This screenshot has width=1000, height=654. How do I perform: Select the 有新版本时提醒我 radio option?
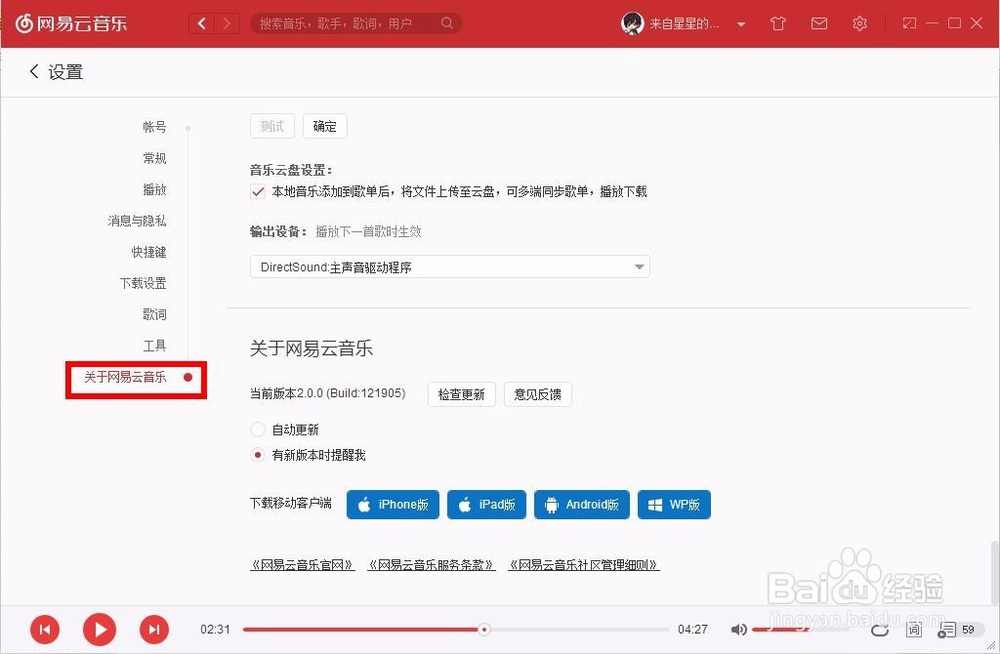(258, 455)
